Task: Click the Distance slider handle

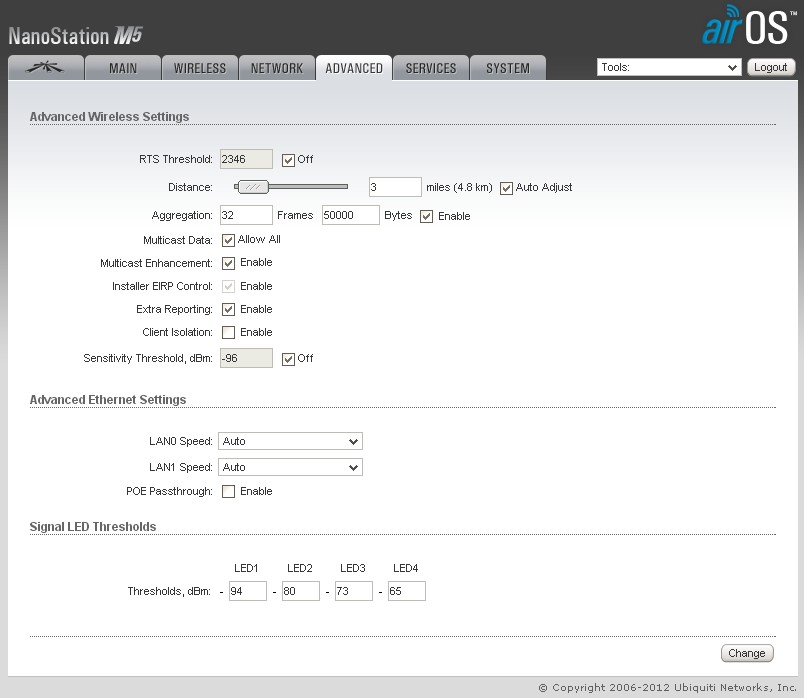Action: [253, 187]
